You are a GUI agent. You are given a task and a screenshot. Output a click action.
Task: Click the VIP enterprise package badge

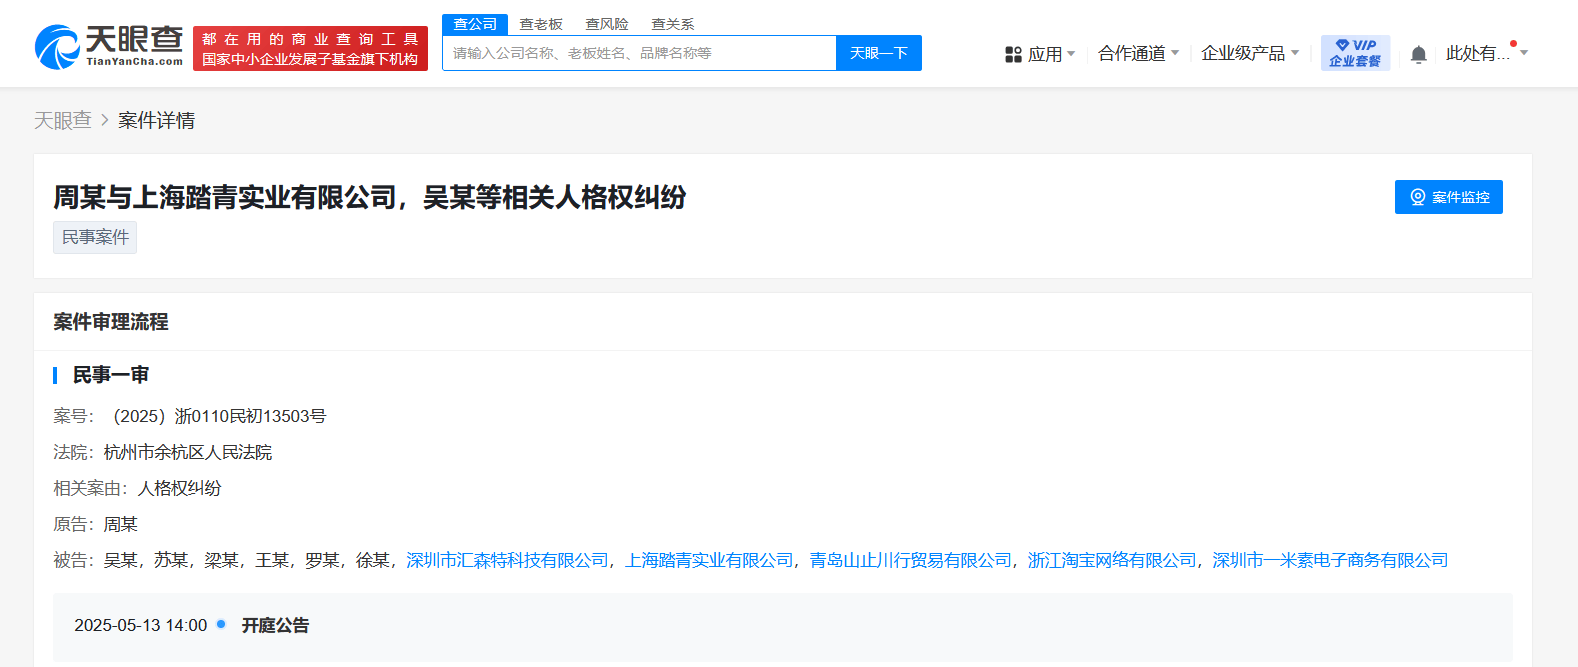pyautogui.click(x=1355, y=53)
